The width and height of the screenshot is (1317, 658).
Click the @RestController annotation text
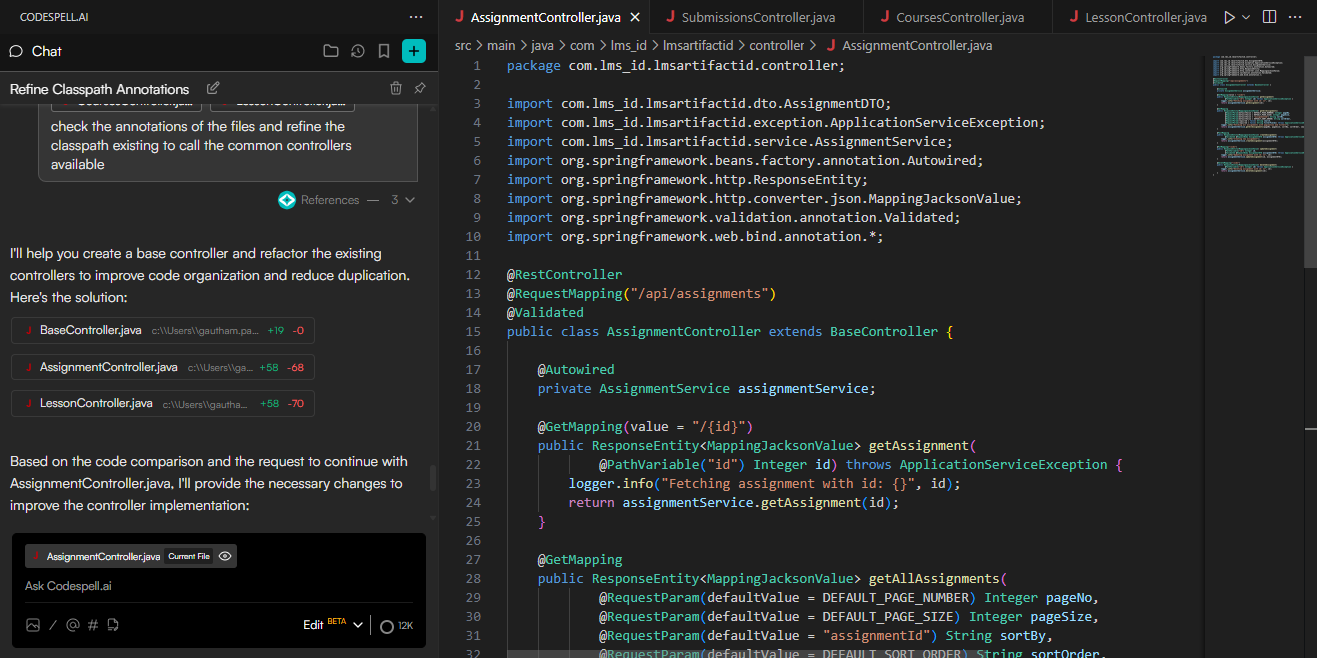(x=565, y=274)
